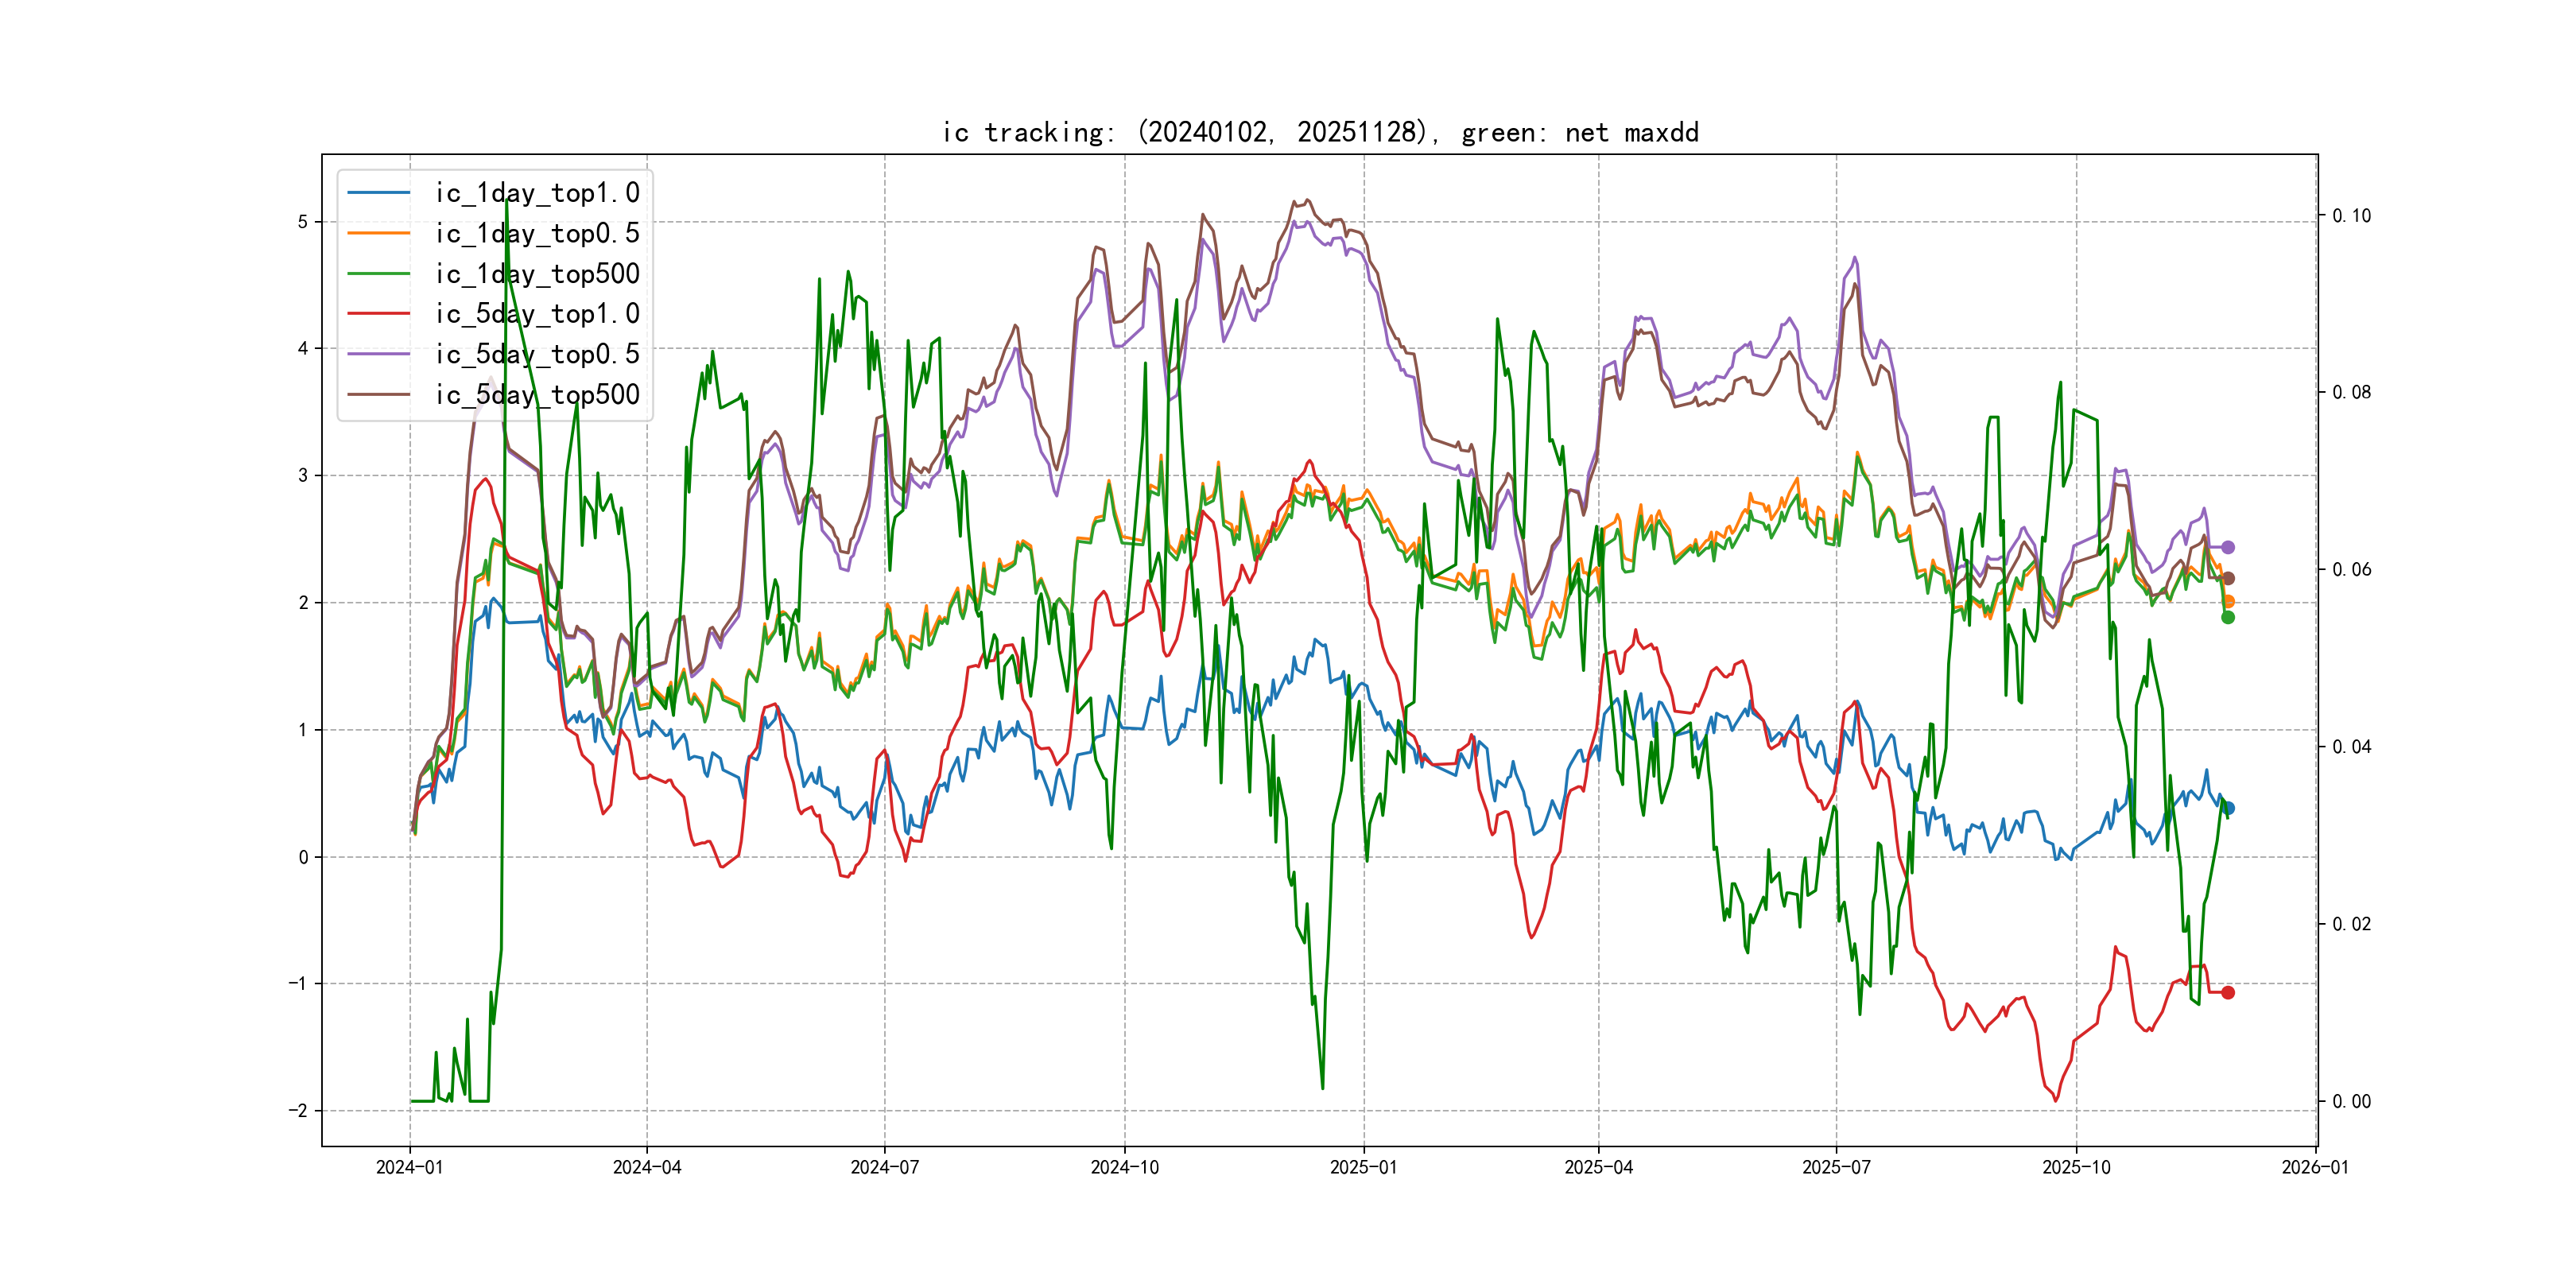Click the 2024-01 x-axis tick label

[x=409, y=1167]
